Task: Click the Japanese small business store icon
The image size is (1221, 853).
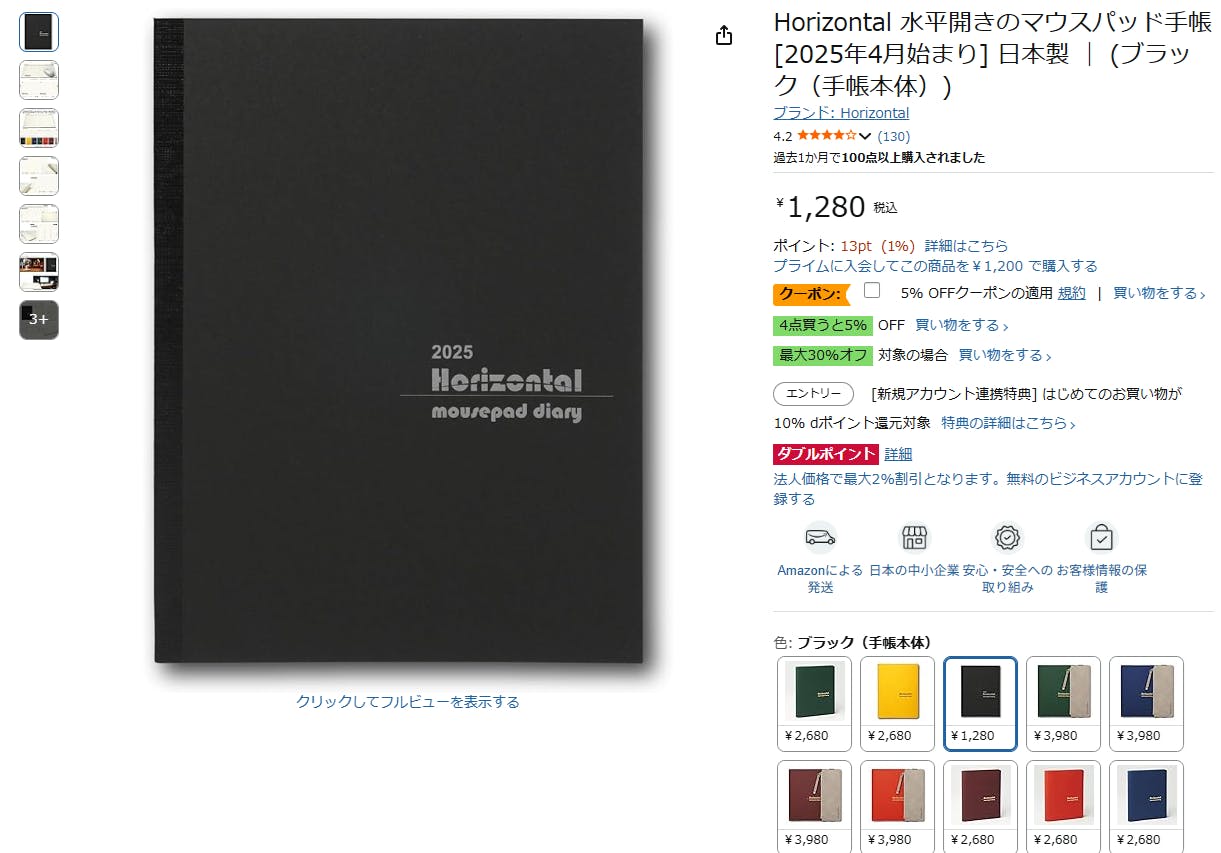Action: pos(914,537)
